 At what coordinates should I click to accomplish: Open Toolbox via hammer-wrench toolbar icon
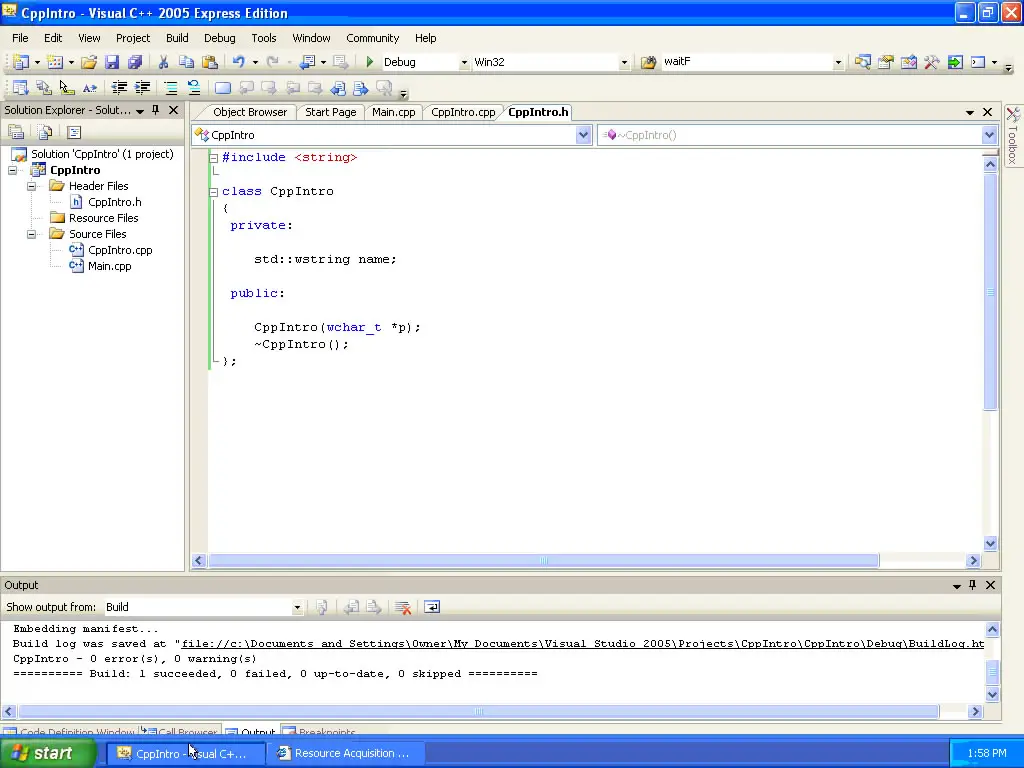point(932,62)
